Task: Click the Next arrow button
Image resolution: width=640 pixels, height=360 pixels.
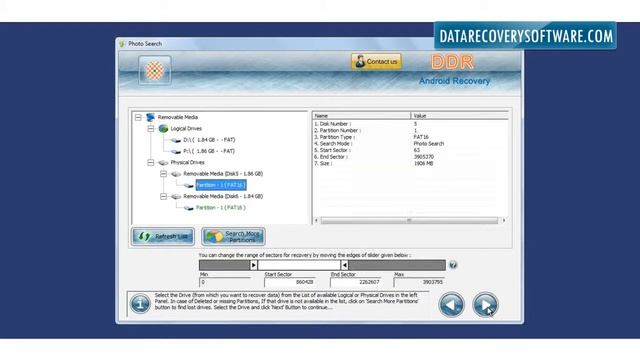Action: pos(485,304)
